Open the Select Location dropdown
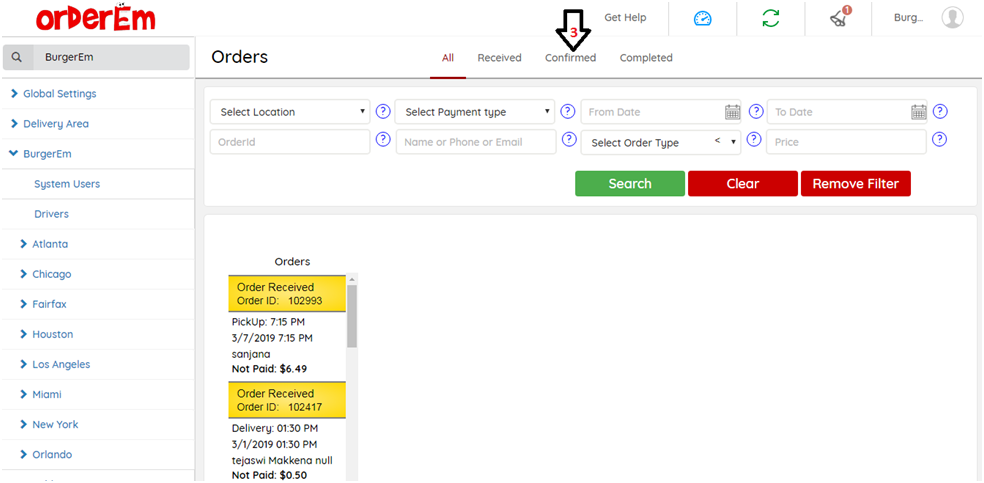 (x=290, y=112)
